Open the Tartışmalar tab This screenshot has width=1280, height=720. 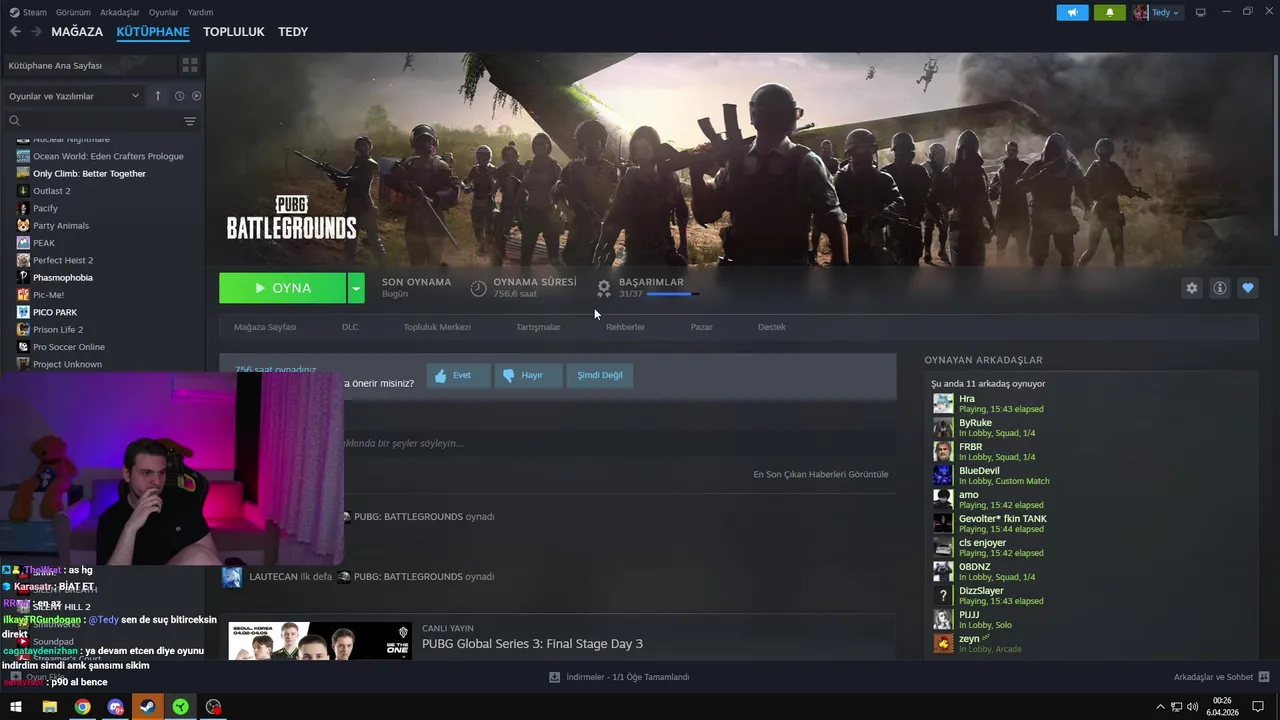click(538, 327)
